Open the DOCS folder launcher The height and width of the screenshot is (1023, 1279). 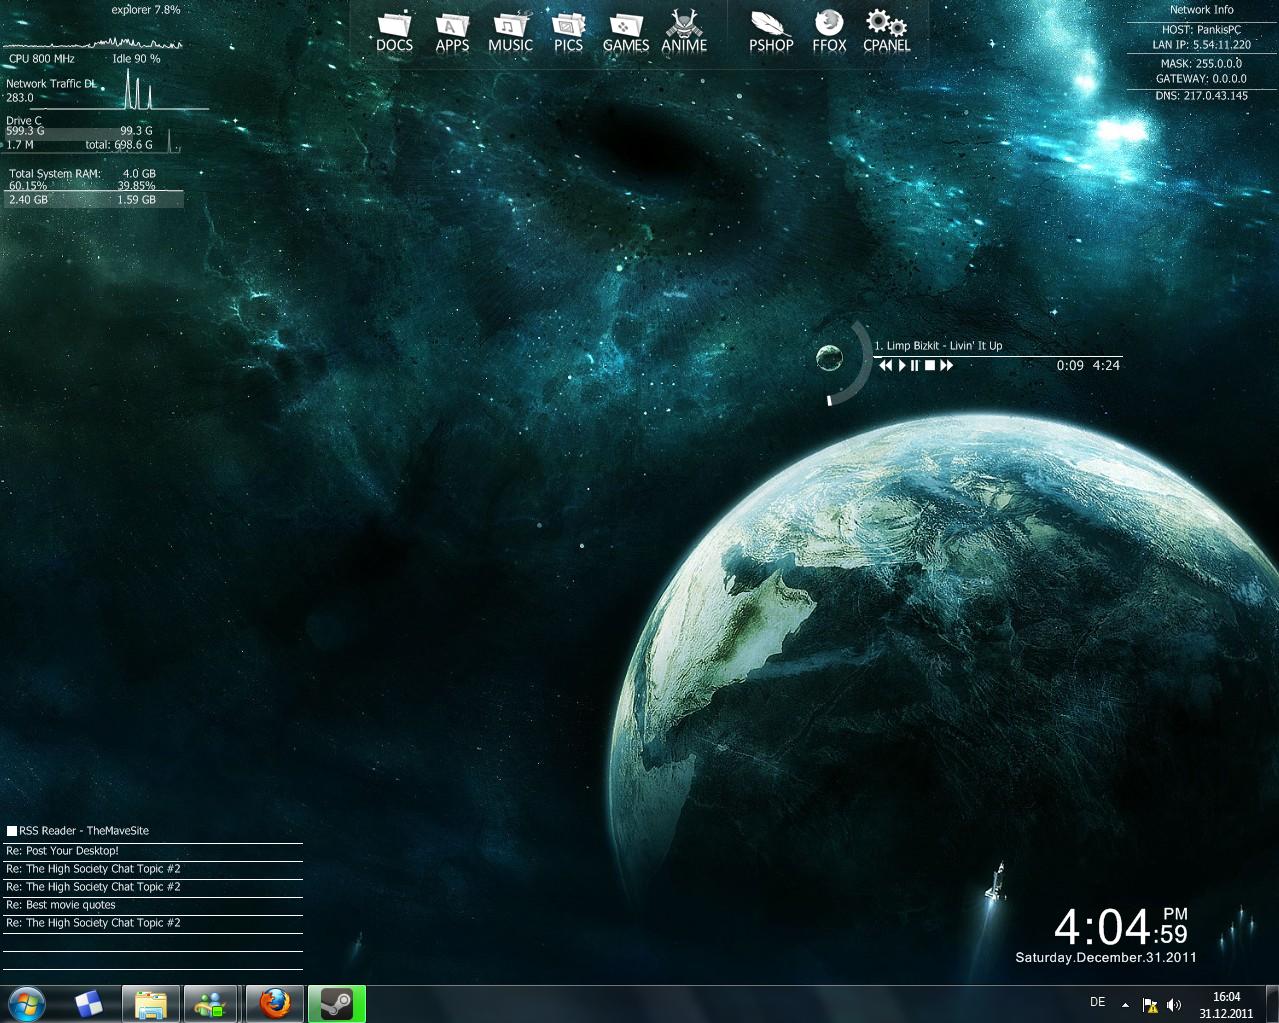(x=394, y=31)
